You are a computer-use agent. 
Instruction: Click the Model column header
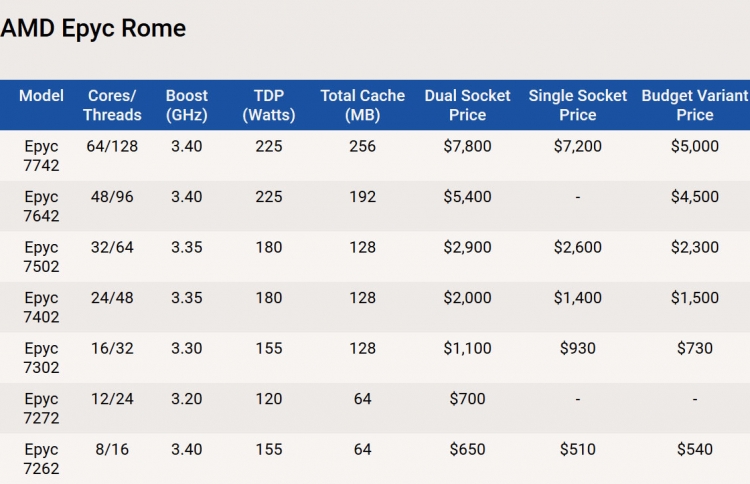coord(41,96)
